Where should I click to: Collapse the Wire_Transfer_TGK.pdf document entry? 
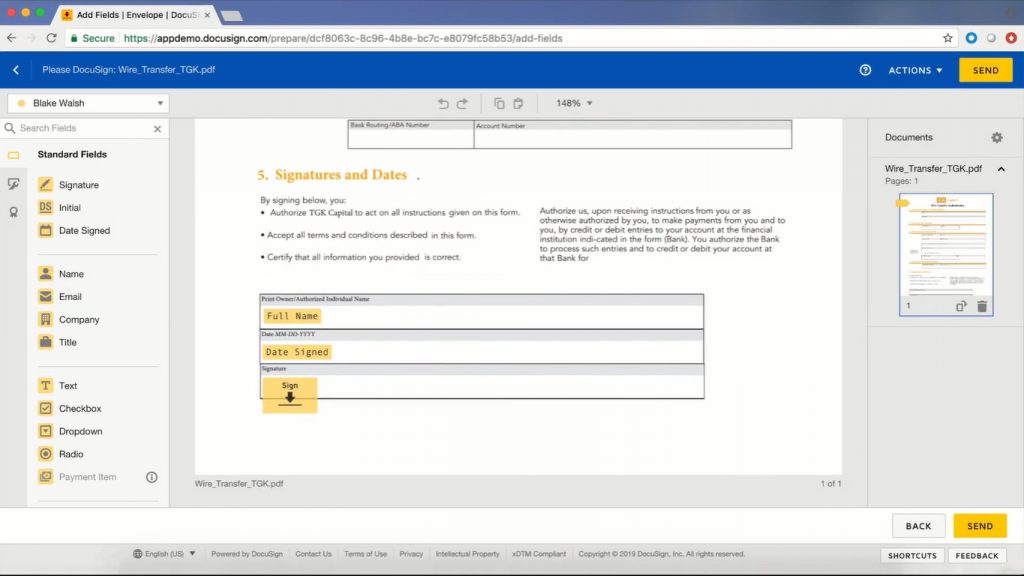pos(1001,169)
